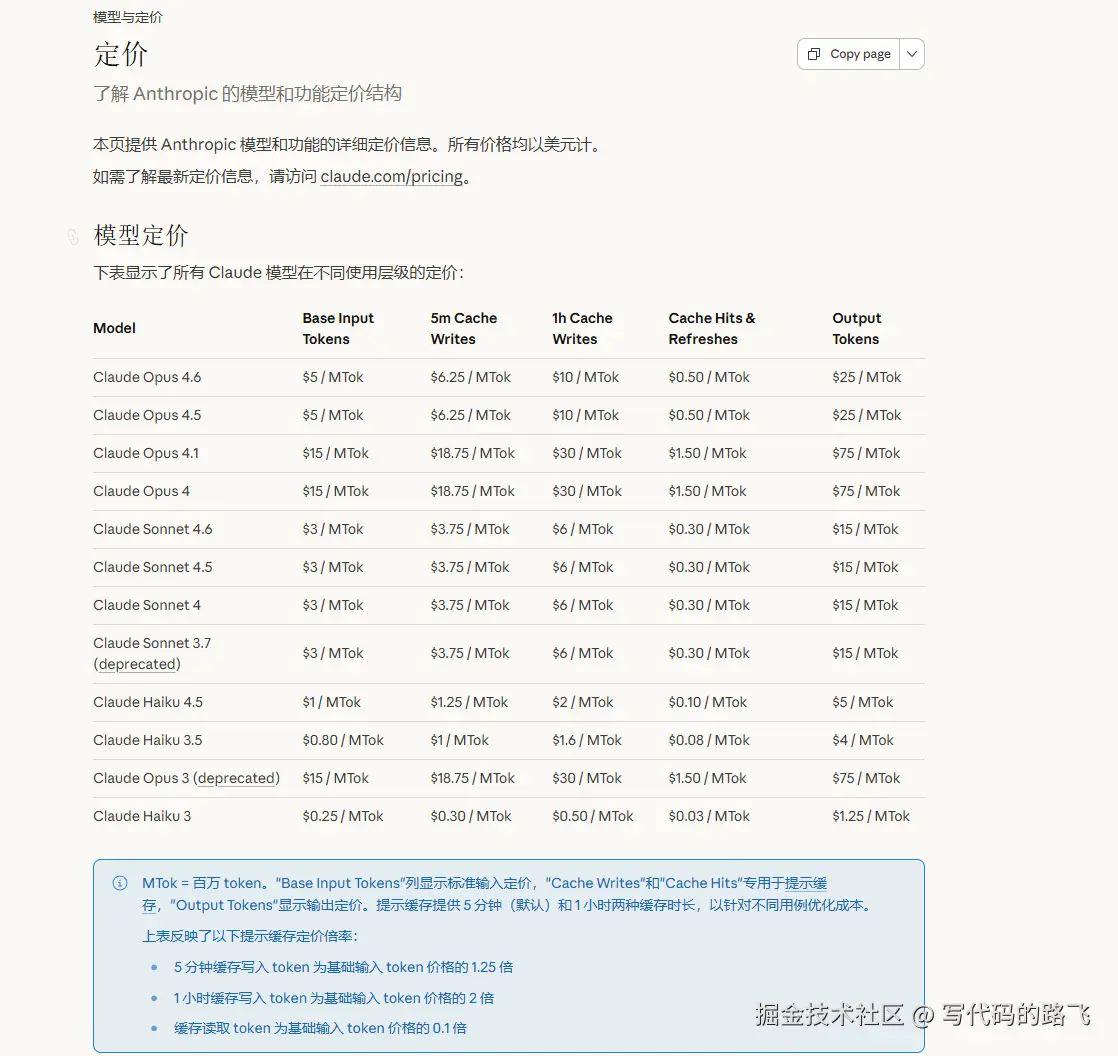The height and width of the screenshot is (1056, 1118).
Task: Click the bullet about 1.25 倍 cache write multiplier
Action: (x=344, y=968)
